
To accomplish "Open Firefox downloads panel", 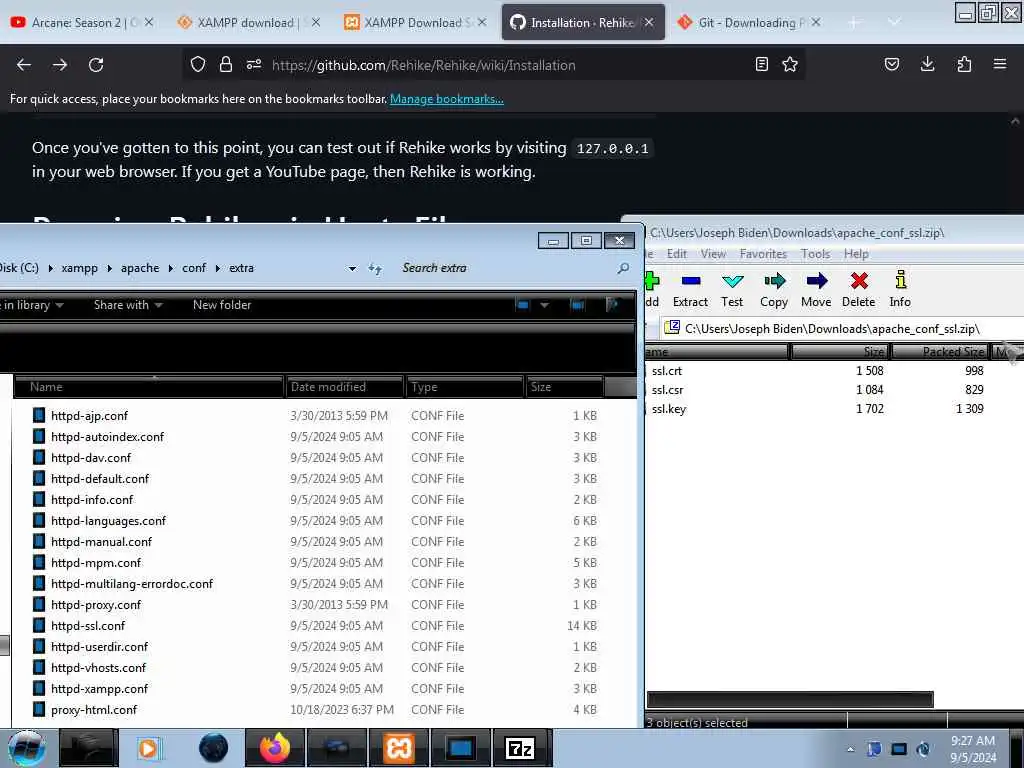I will pos(927,64).
